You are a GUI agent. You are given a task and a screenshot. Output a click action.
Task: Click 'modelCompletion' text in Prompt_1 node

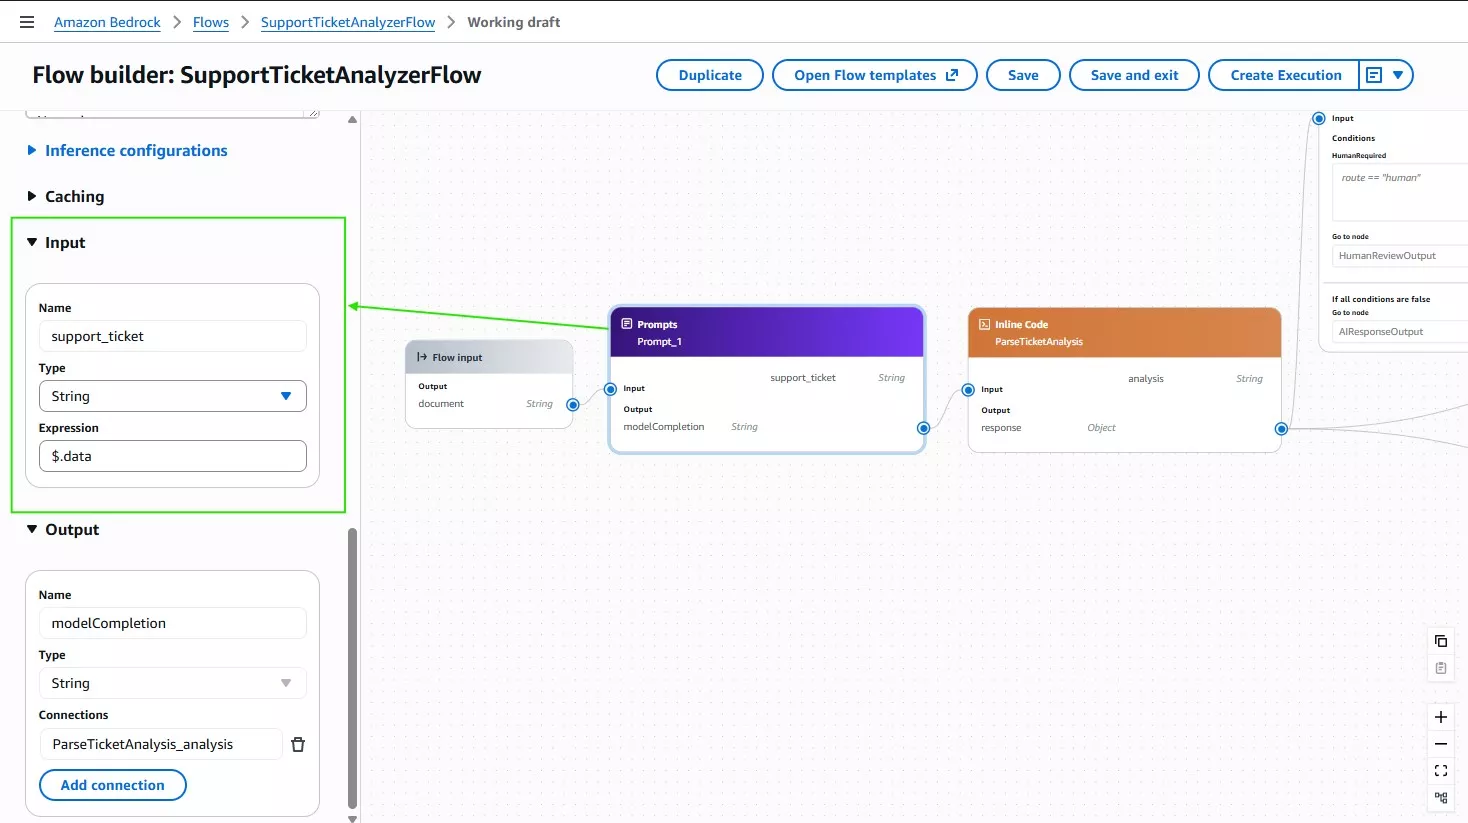664,427
